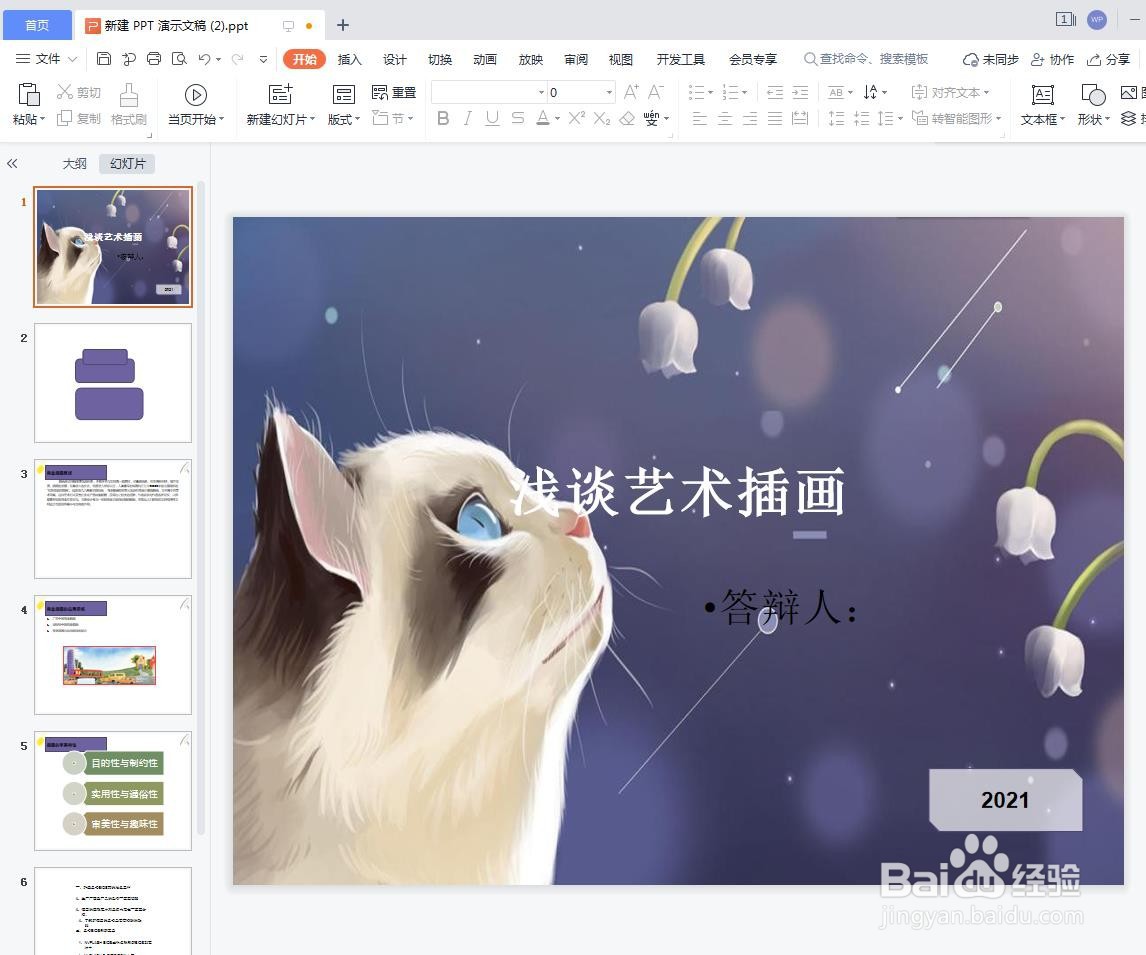Viewport: 1146px width, 955px height.
Task: Toggle Bold formatting
Action: (x=443, y=118)
